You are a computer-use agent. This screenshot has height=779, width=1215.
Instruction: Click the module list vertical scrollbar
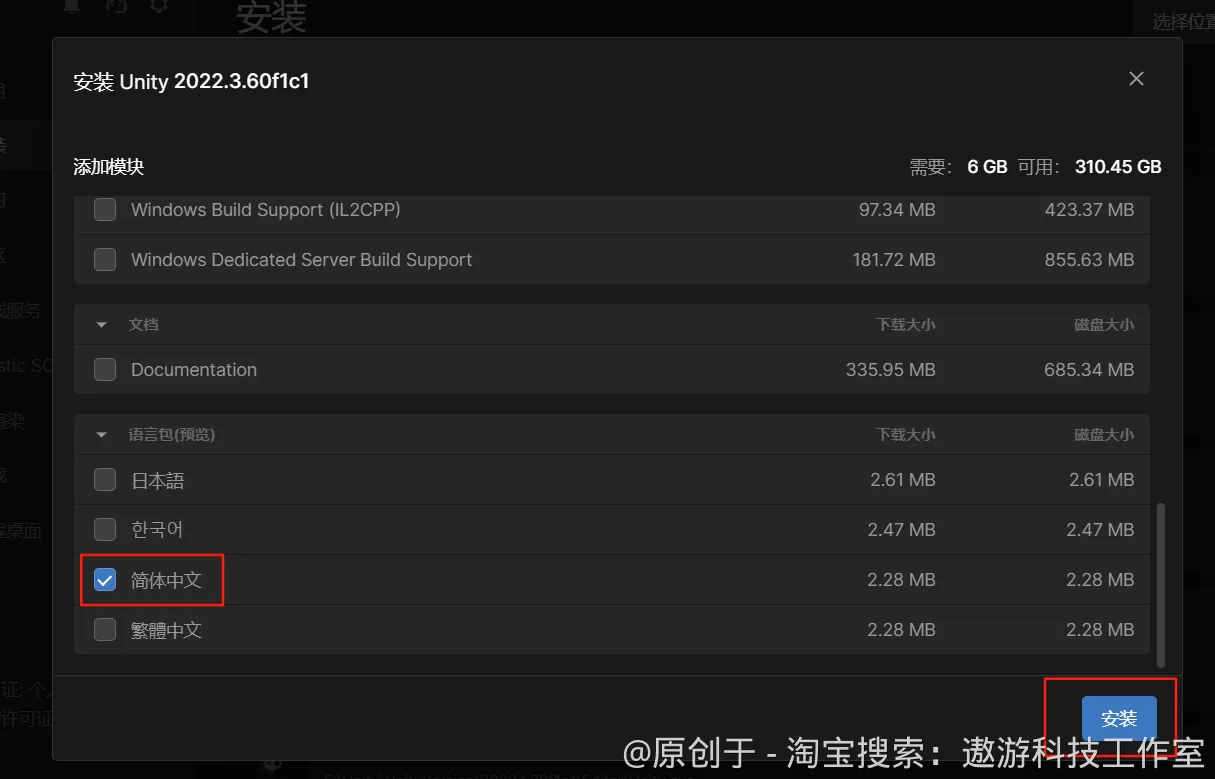1160,585
